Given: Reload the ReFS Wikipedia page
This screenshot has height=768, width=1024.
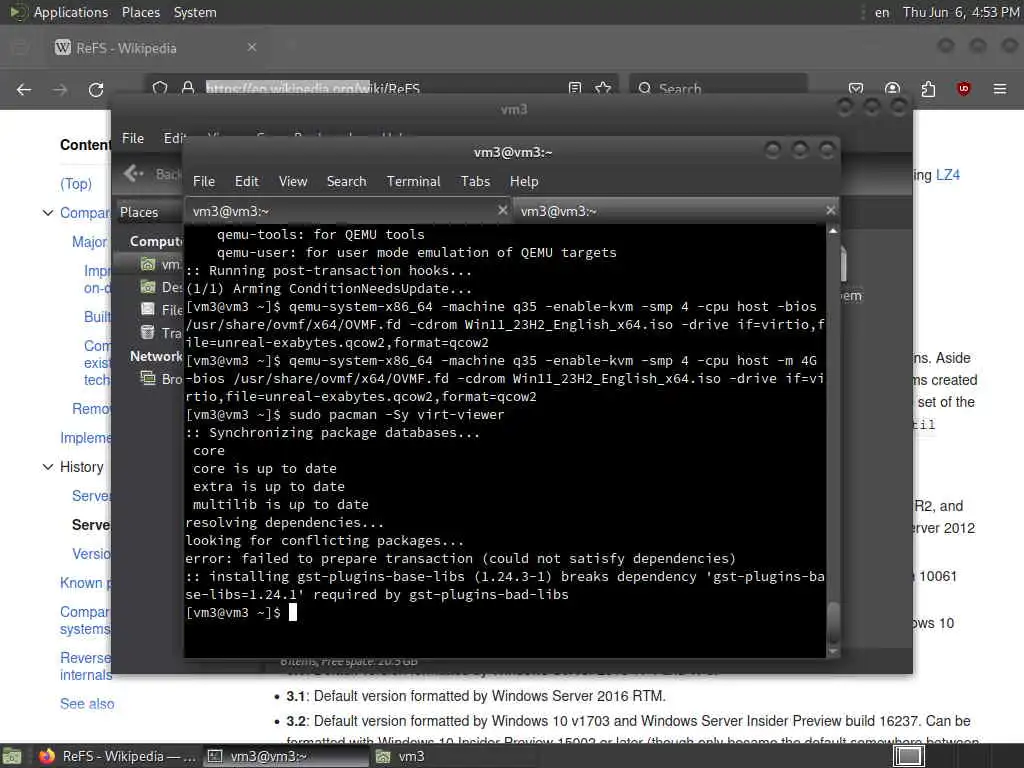Looking at the screenshot, I should tap(96, 89).
